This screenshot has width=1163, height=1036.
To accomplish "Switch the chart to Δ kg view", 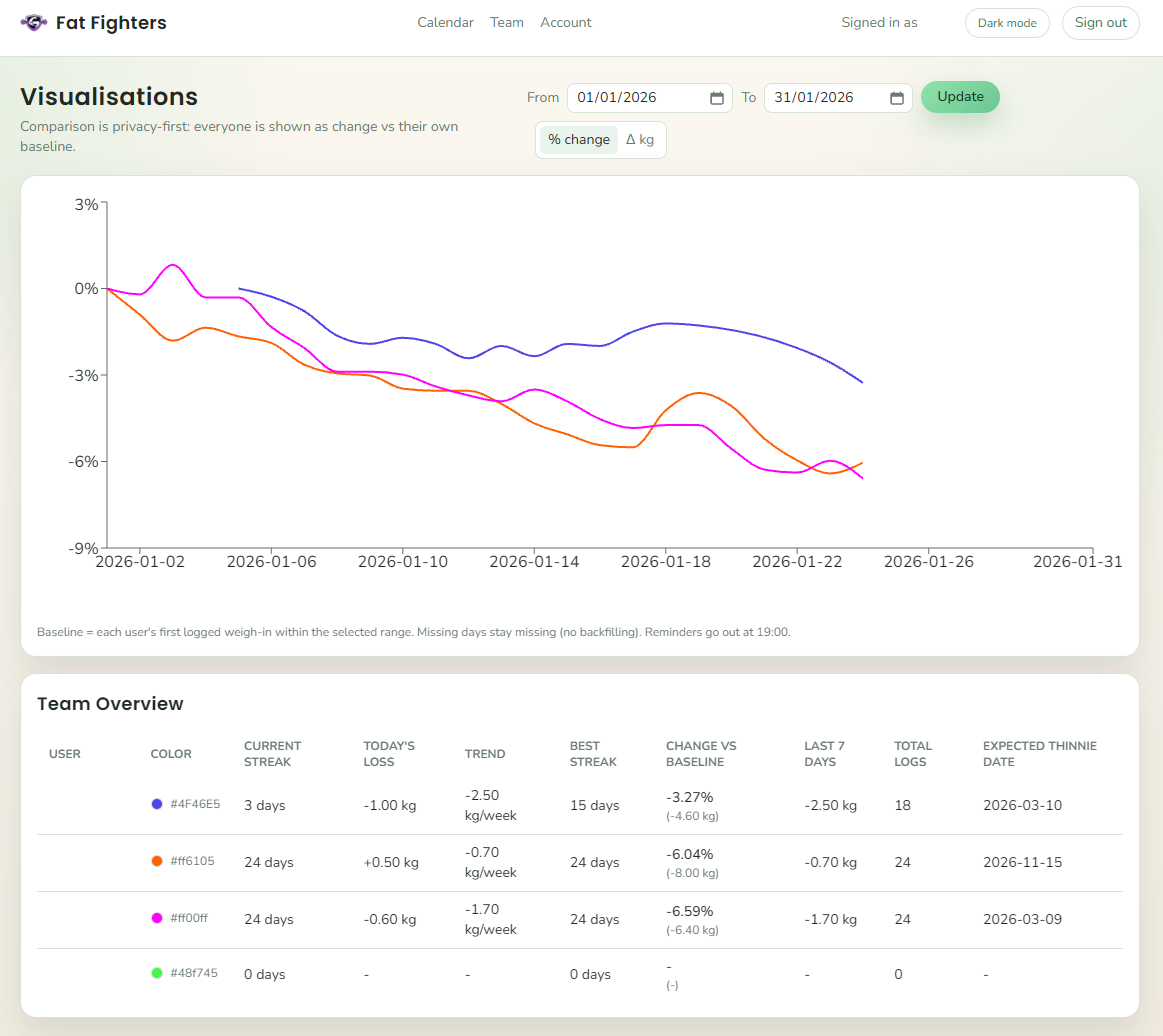I will click(x=640, y=140).
